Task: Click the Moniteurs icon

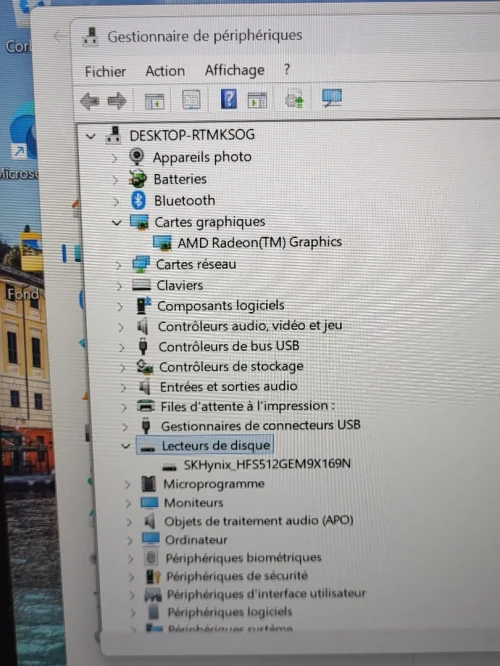Action: tap(149, 502)
